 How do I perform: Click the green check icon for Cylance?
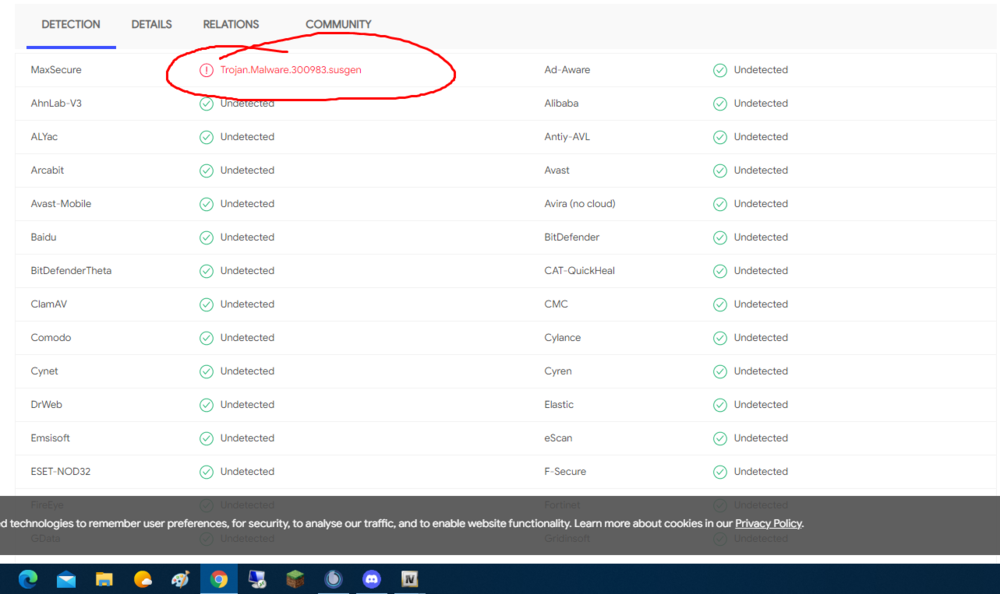click(720, 338)
